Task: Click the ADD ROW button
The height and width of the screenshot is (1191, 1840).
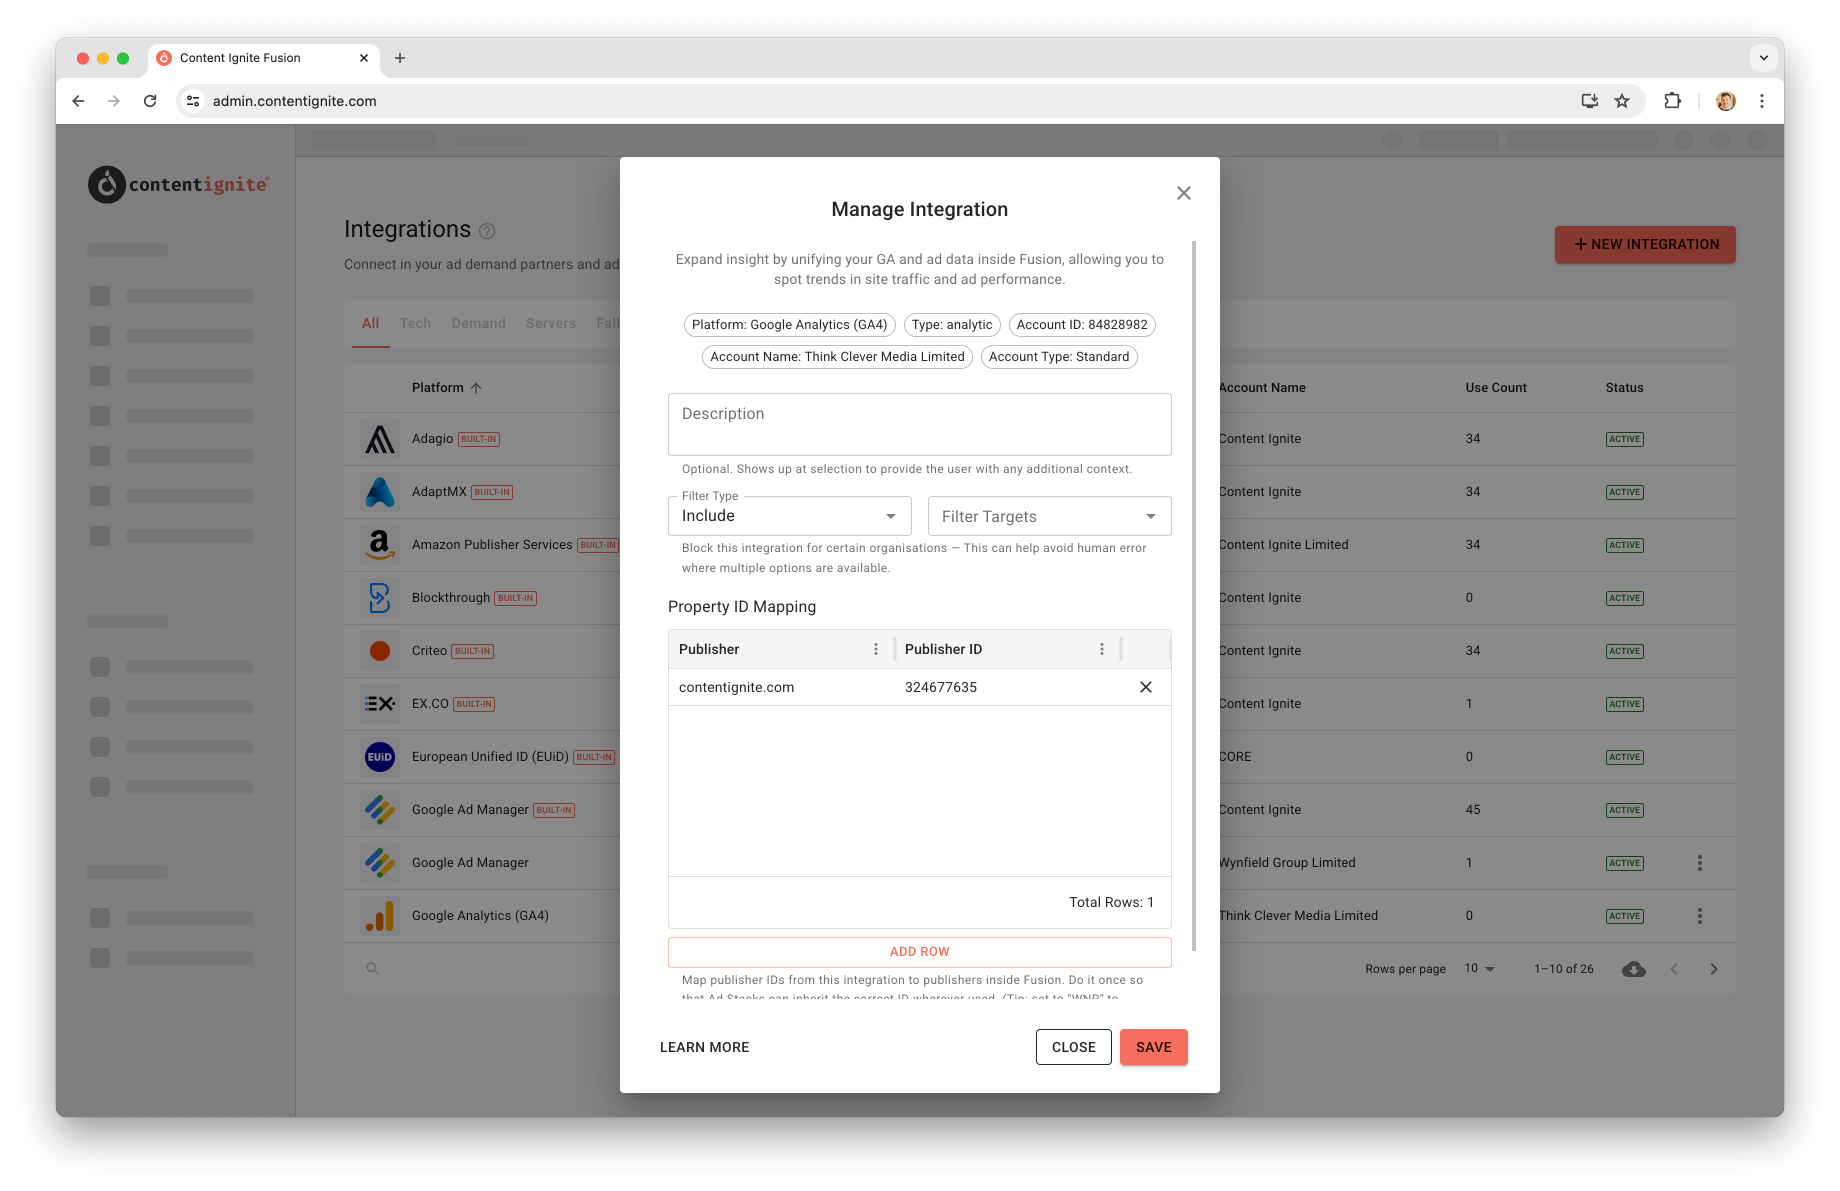Action: click(920, 952)
